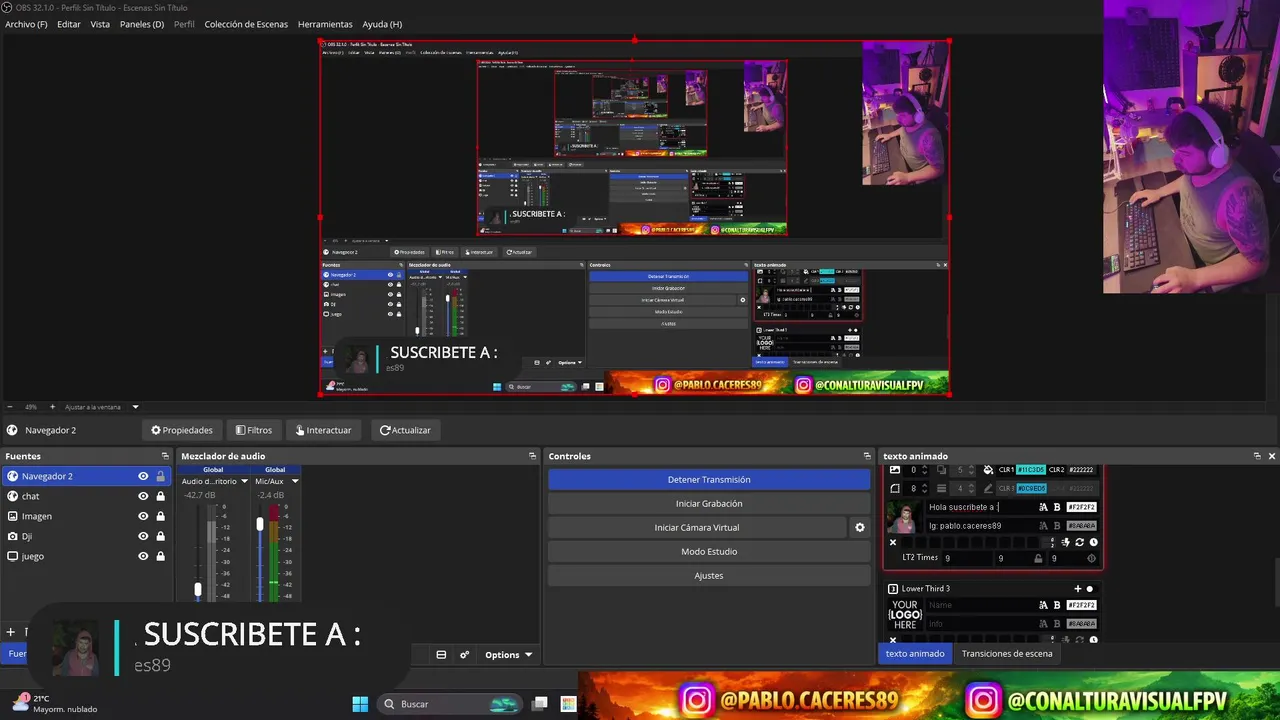Float the Mezclador de audio dock
Screen dimensions: 1280x720
click(532, 456)
